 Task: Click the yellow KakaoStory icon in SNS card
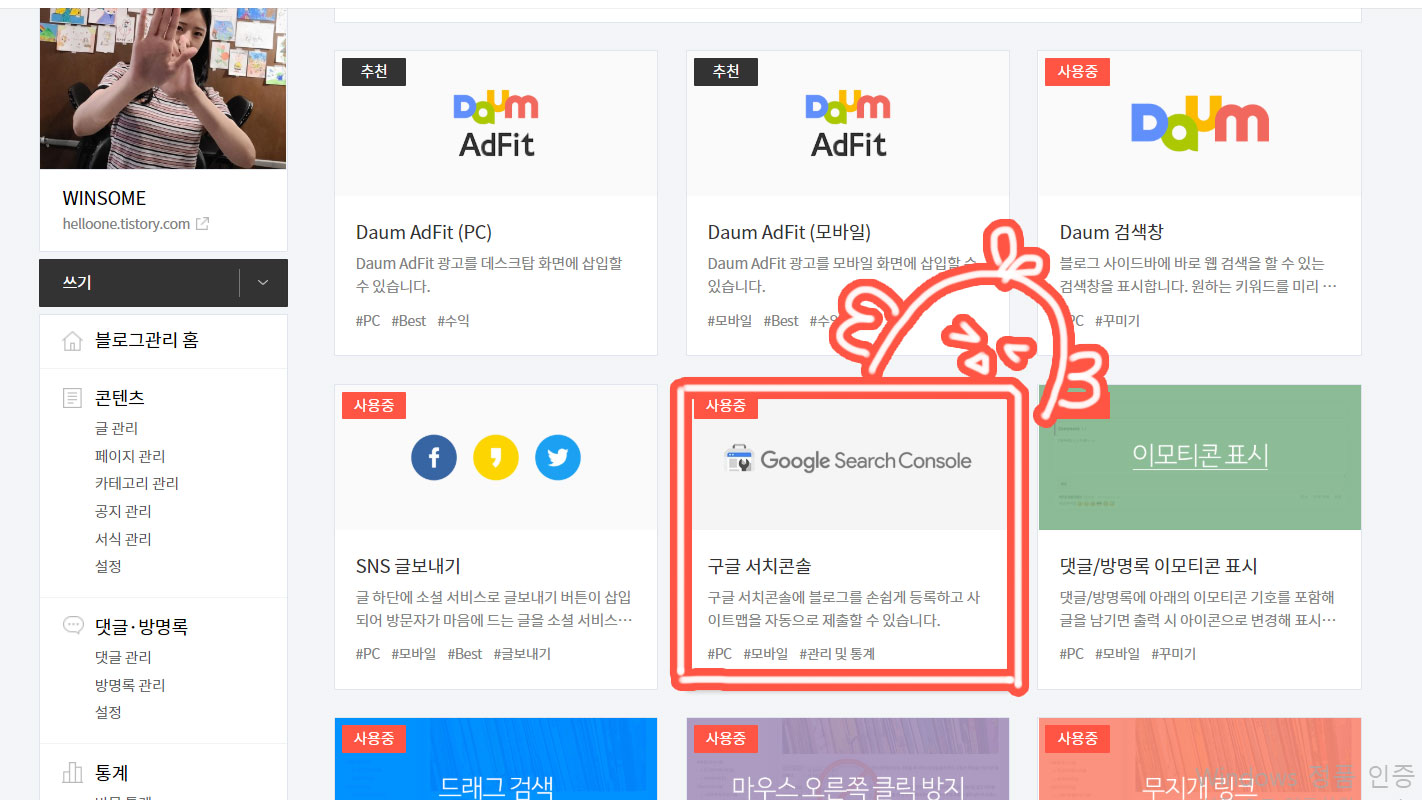pyautogui.click(x=496, y=458)
